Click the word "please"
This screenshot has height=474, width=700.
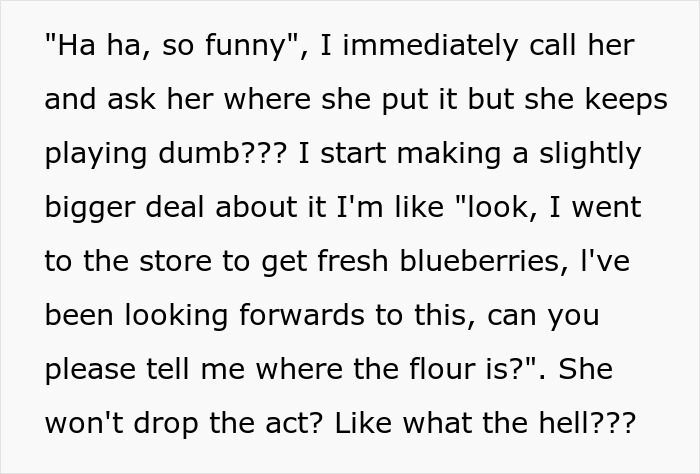pyautogui.click(x=89, y=370)
